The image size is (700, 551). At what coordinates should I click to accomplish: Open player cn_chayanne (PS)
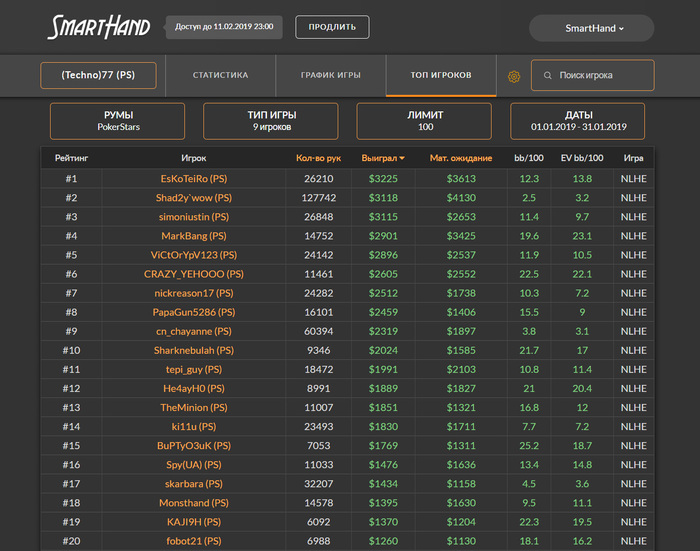click(x=194, y=331)
